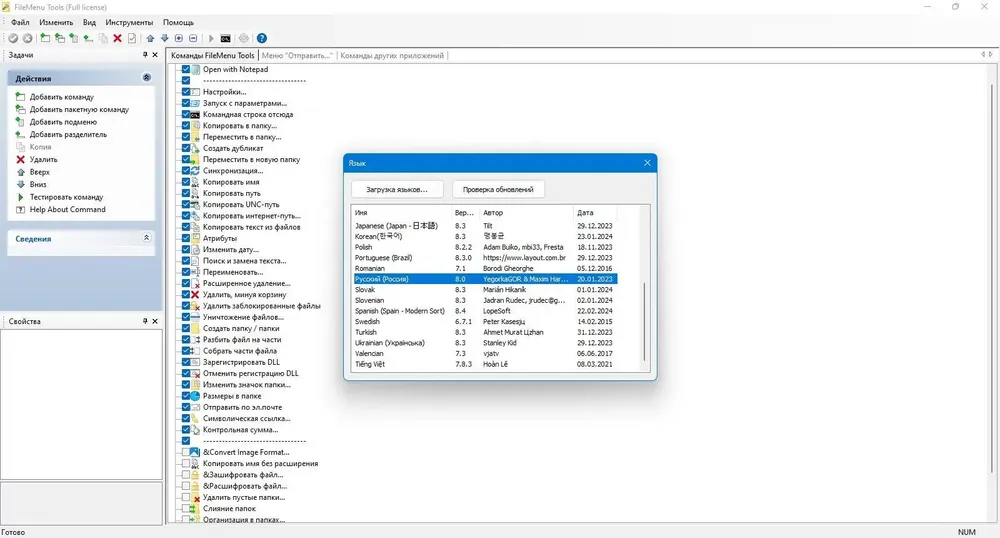The width and height of the screenshot is (1000, 538).
Task: Click the add command toolbar icon
Action: tap(45, 38)
